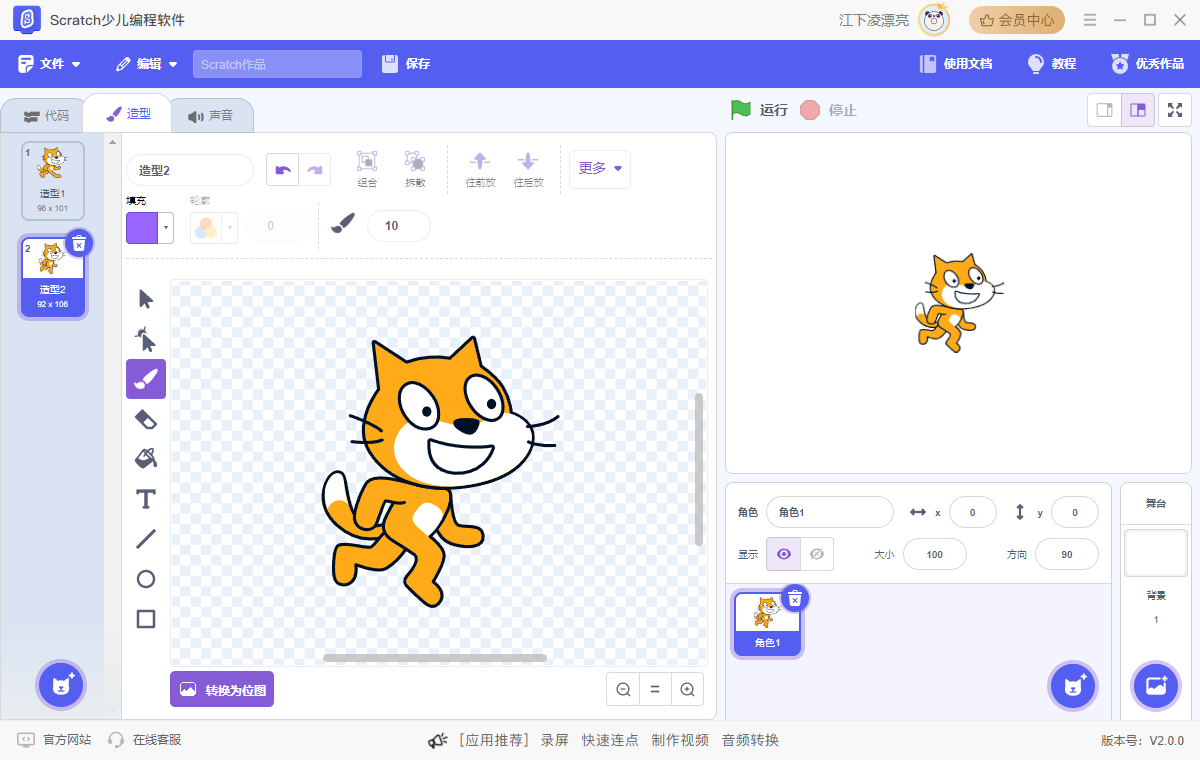Select the circle tool
Image resolution: width=1200 pixels, height=760 pixels.
pos(146,579)
